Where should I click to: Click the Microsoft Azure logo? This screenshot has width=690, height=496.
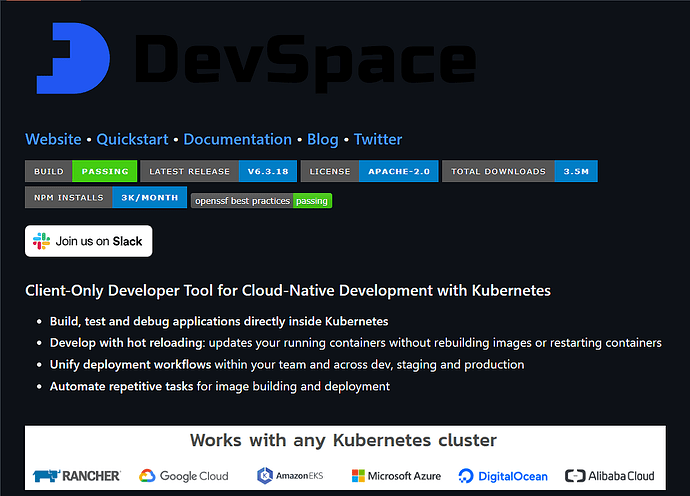point(397,476)
